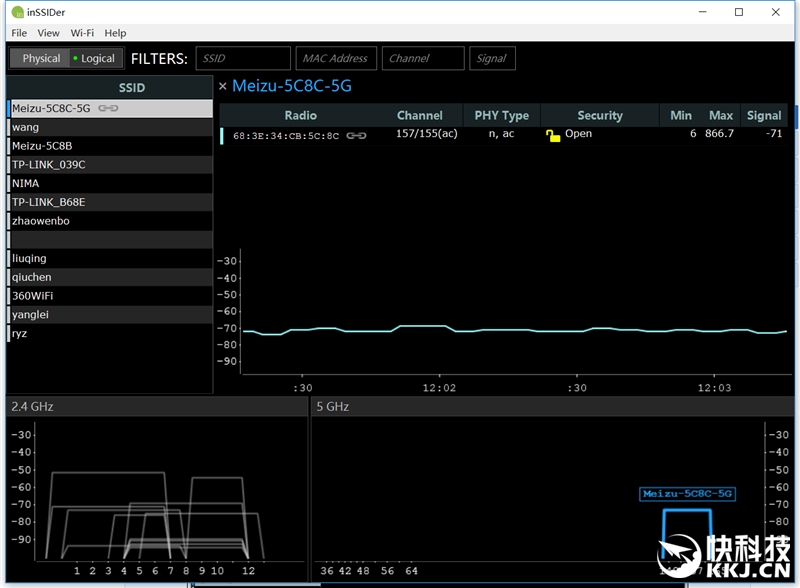The height and width of the screenshot is (588, 800).
Task: Click the 2.4 GHz panel header
Action: [157, 407]
